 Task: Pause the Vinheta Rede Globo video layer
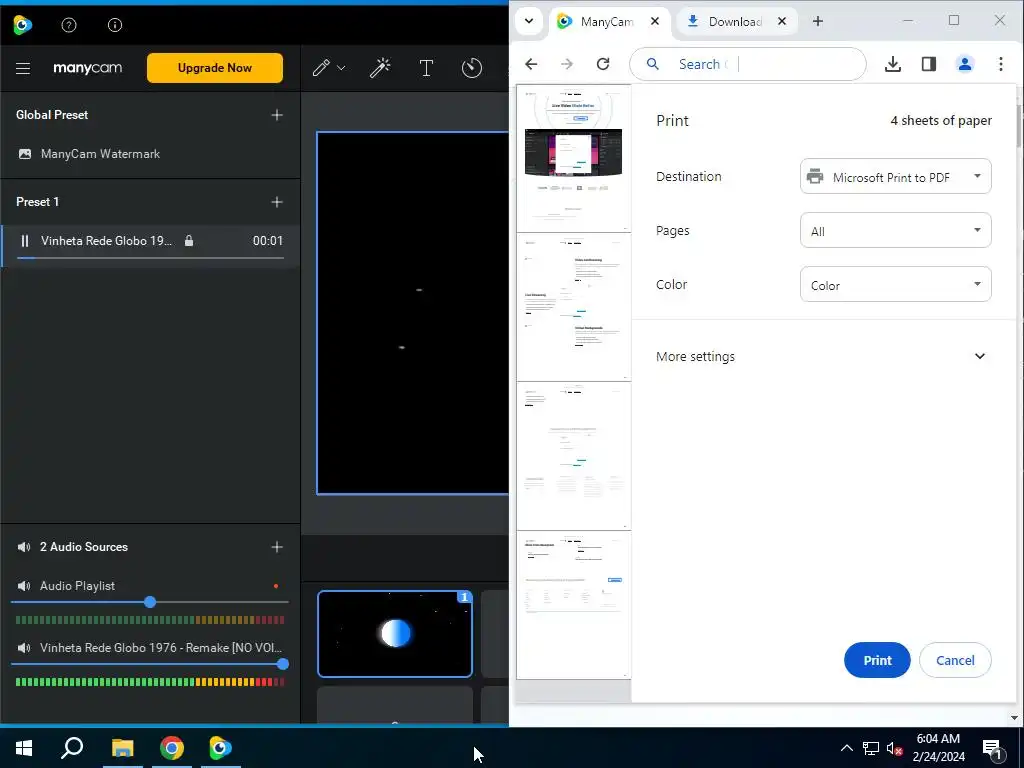pyautogui.click(x=25, y=241)
